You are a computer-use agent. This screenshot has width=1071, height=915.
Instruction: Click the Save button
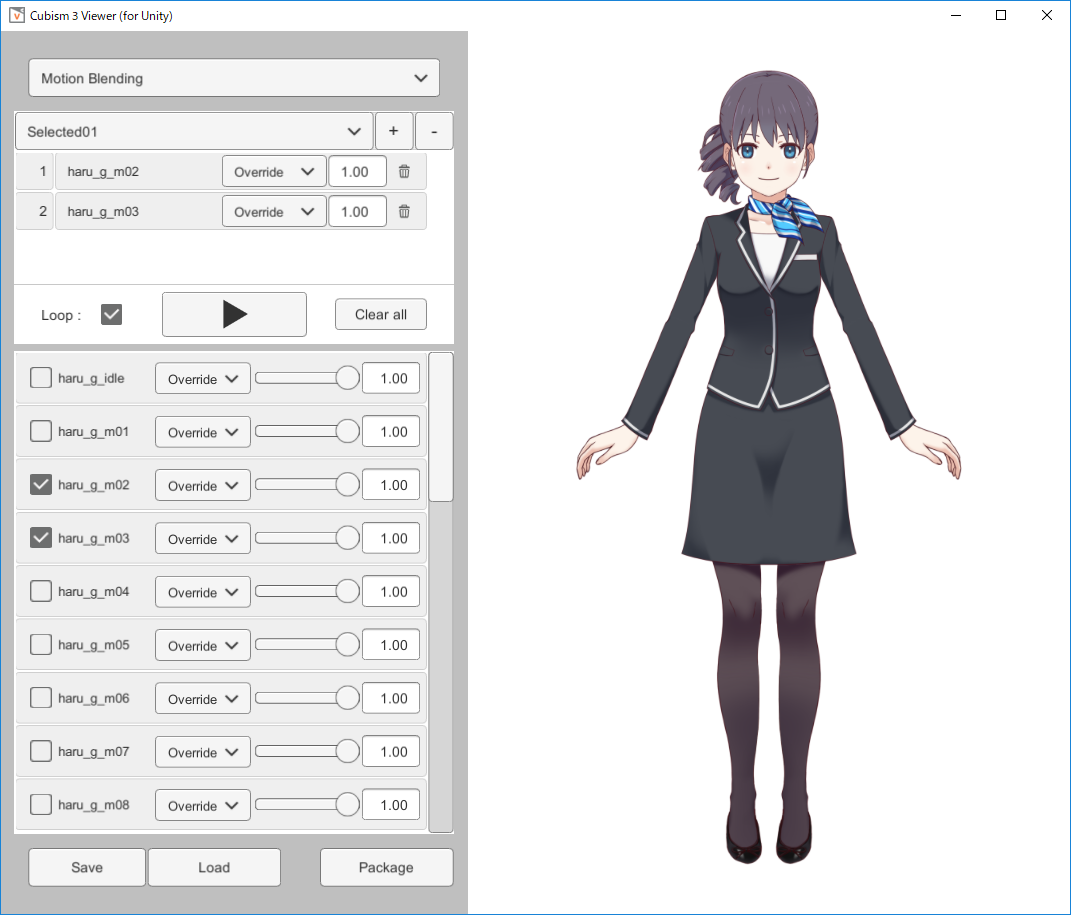[x=87, y=867]
